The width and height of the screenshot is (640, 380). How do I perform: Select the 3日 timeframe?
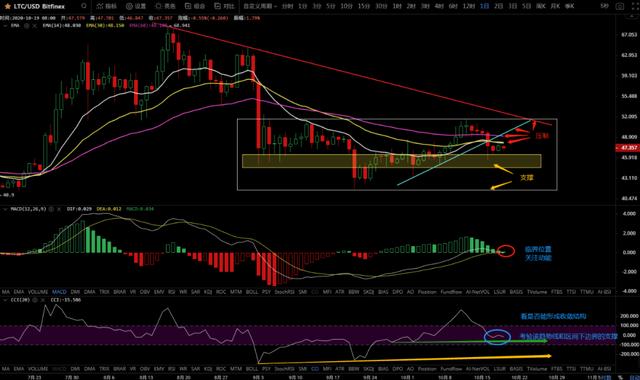click(513, 6)
